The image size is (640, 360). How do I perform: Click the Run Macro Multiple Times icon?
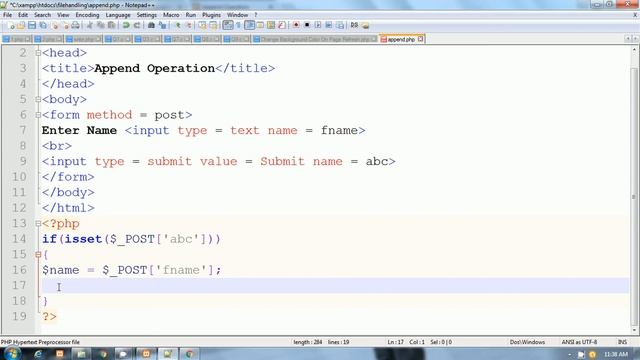(329, 25)
